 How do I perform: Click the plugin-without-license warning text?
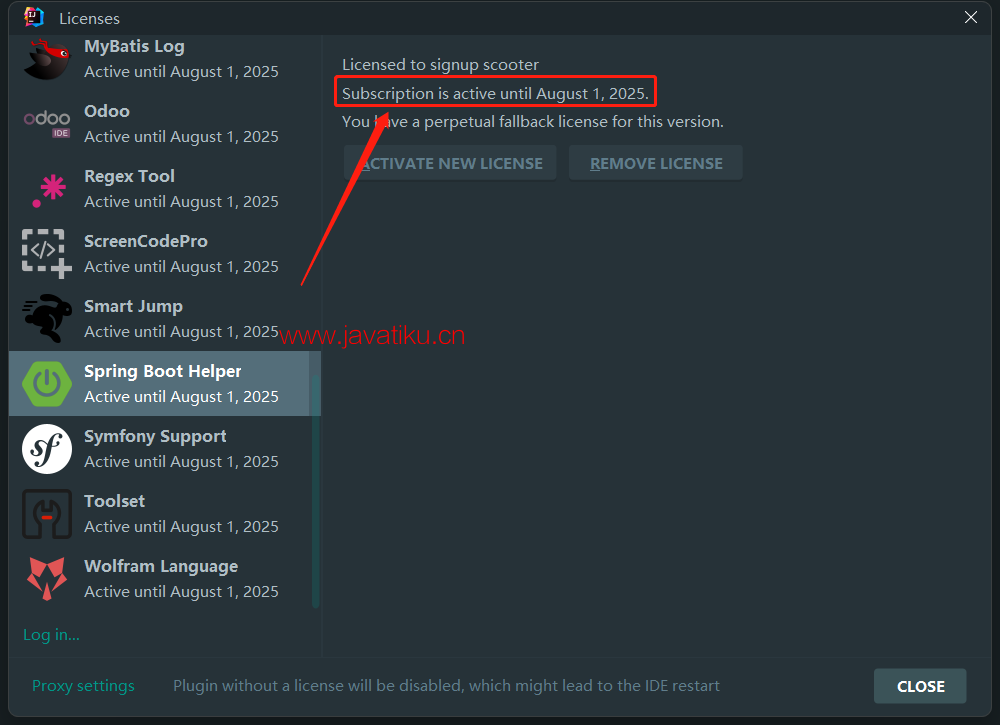pyautogui.click(x=446, y=685)
